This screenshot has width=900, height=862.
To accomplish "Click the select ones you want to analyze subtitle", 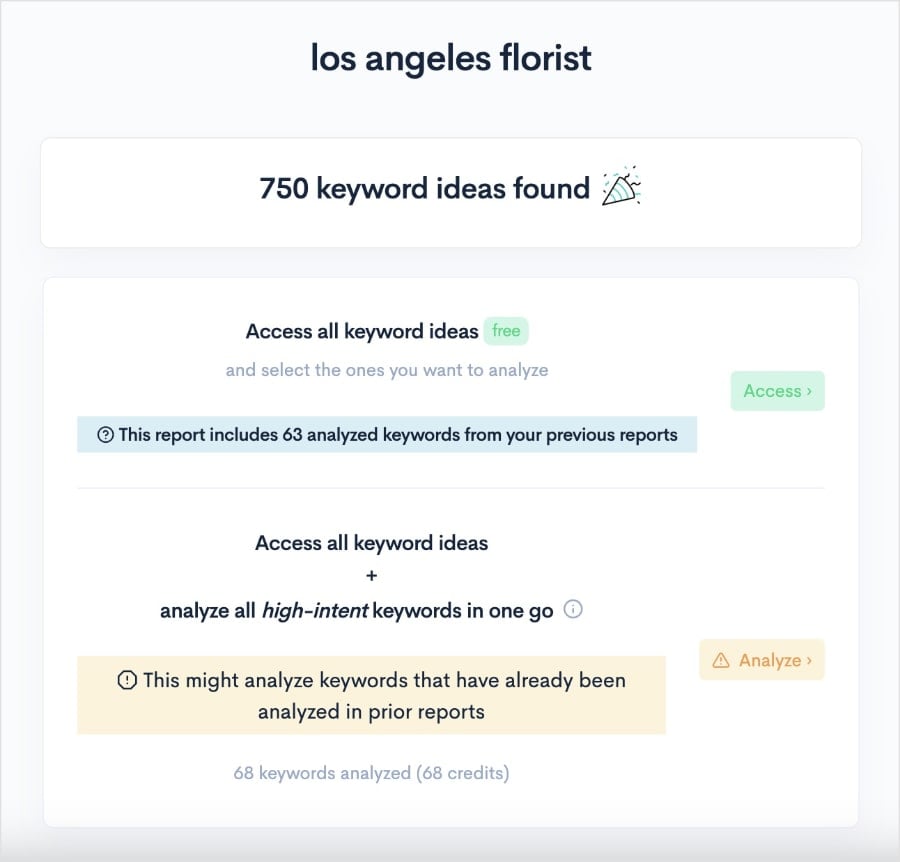I will (x=387, y=369).
